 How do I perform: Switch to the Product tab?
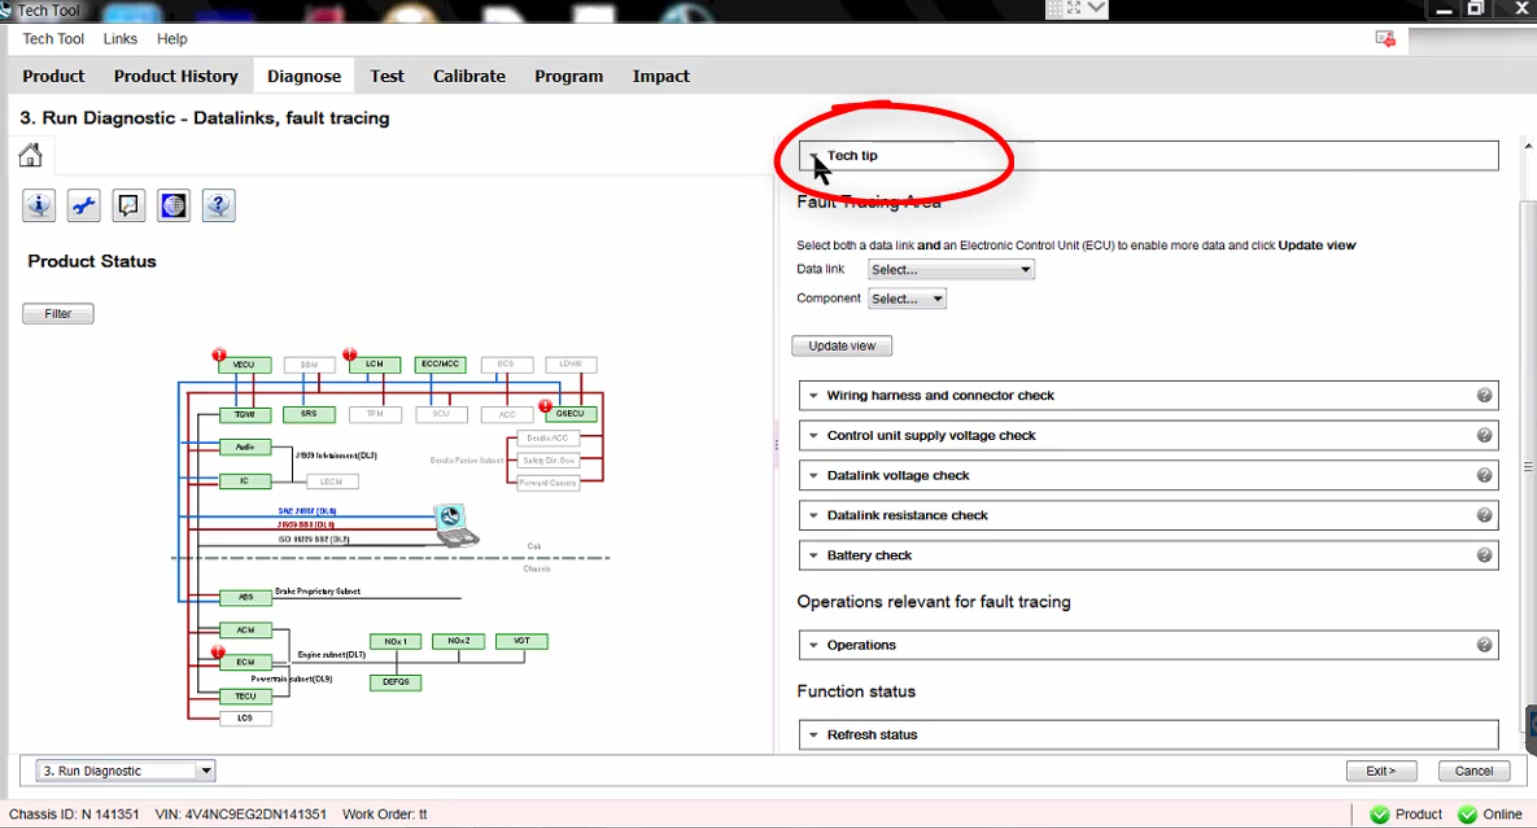[x=53, y=76]
